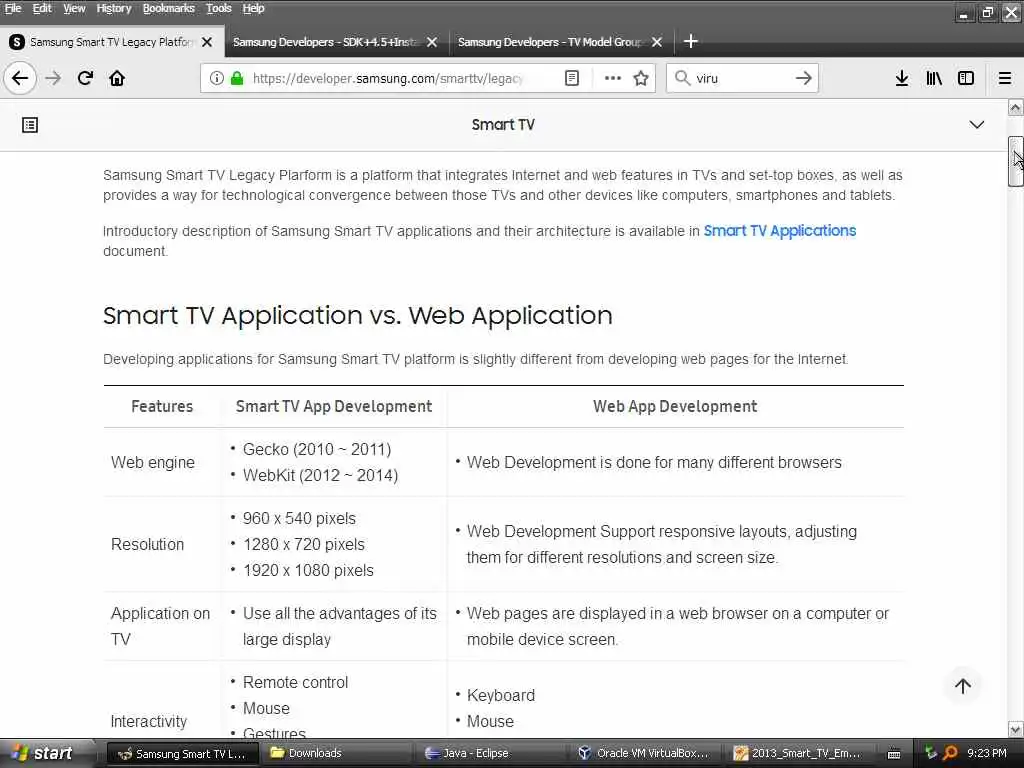
Task: Open the Bookmarks menu
Action: [x=168, y=8]
